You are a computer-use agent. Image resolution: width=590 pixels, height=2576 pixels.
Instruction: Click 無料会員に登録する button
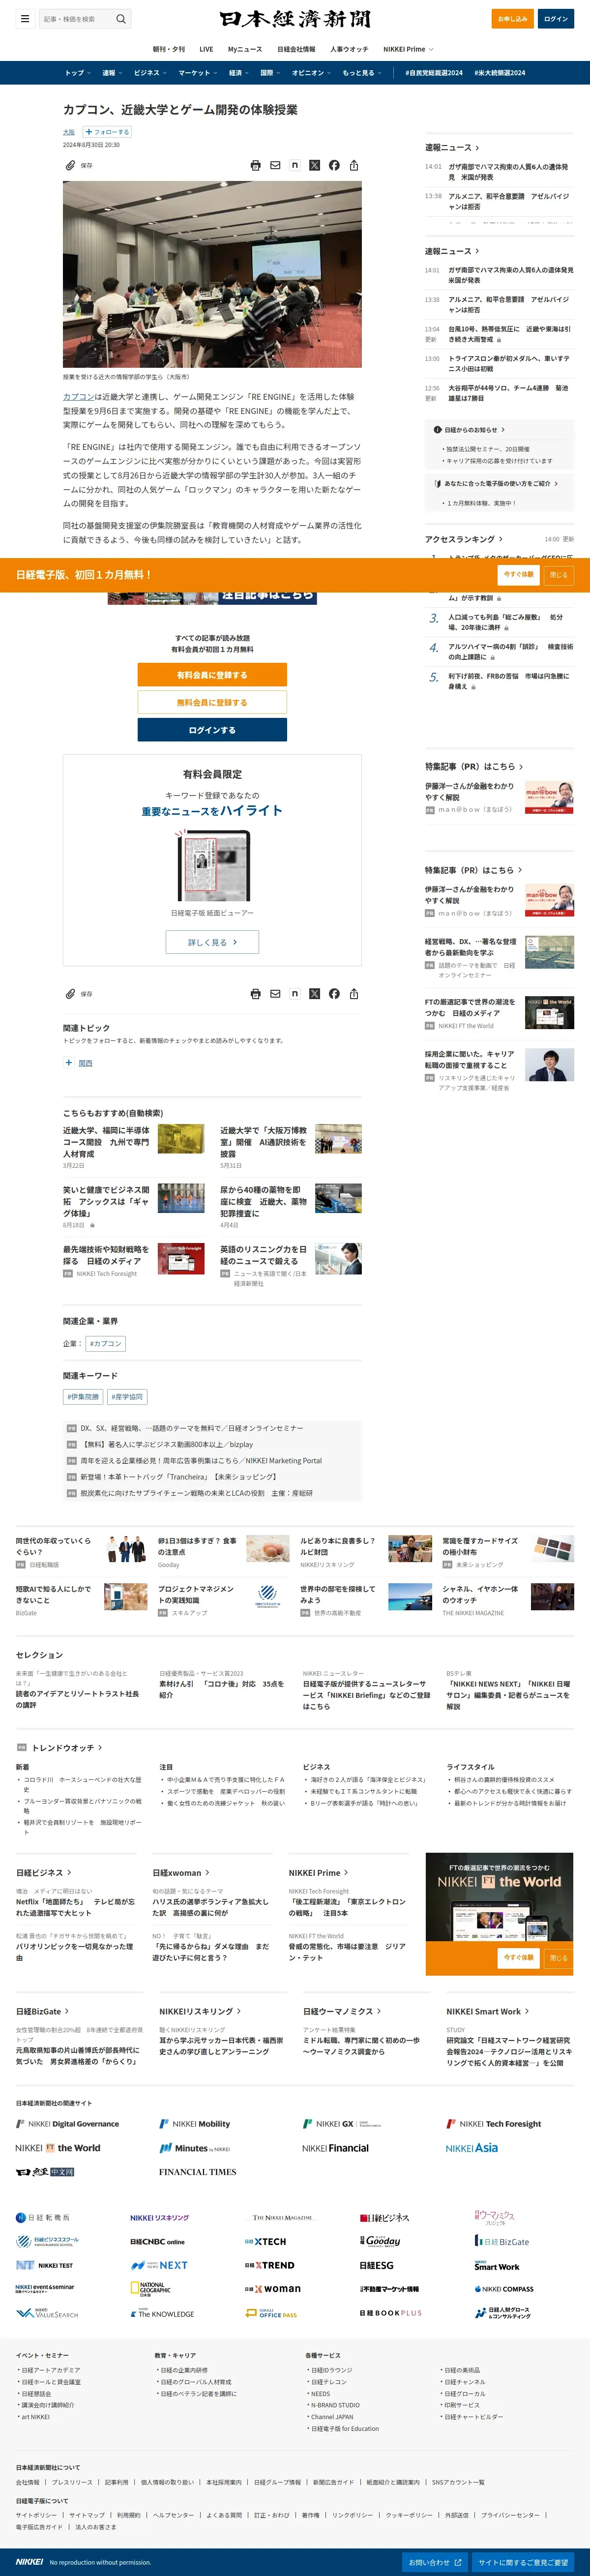pyautogui.click(x=212, y=702)
